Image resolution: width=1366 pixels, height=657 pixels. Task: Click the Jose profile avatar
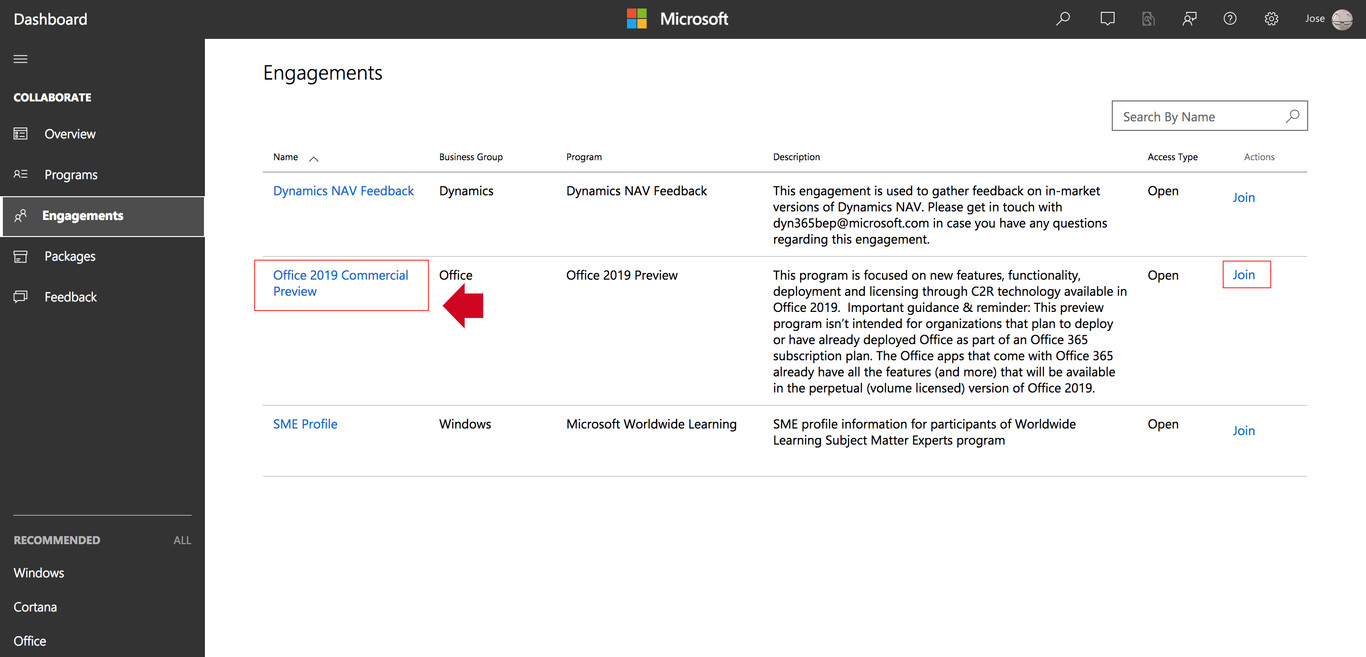1342,19
